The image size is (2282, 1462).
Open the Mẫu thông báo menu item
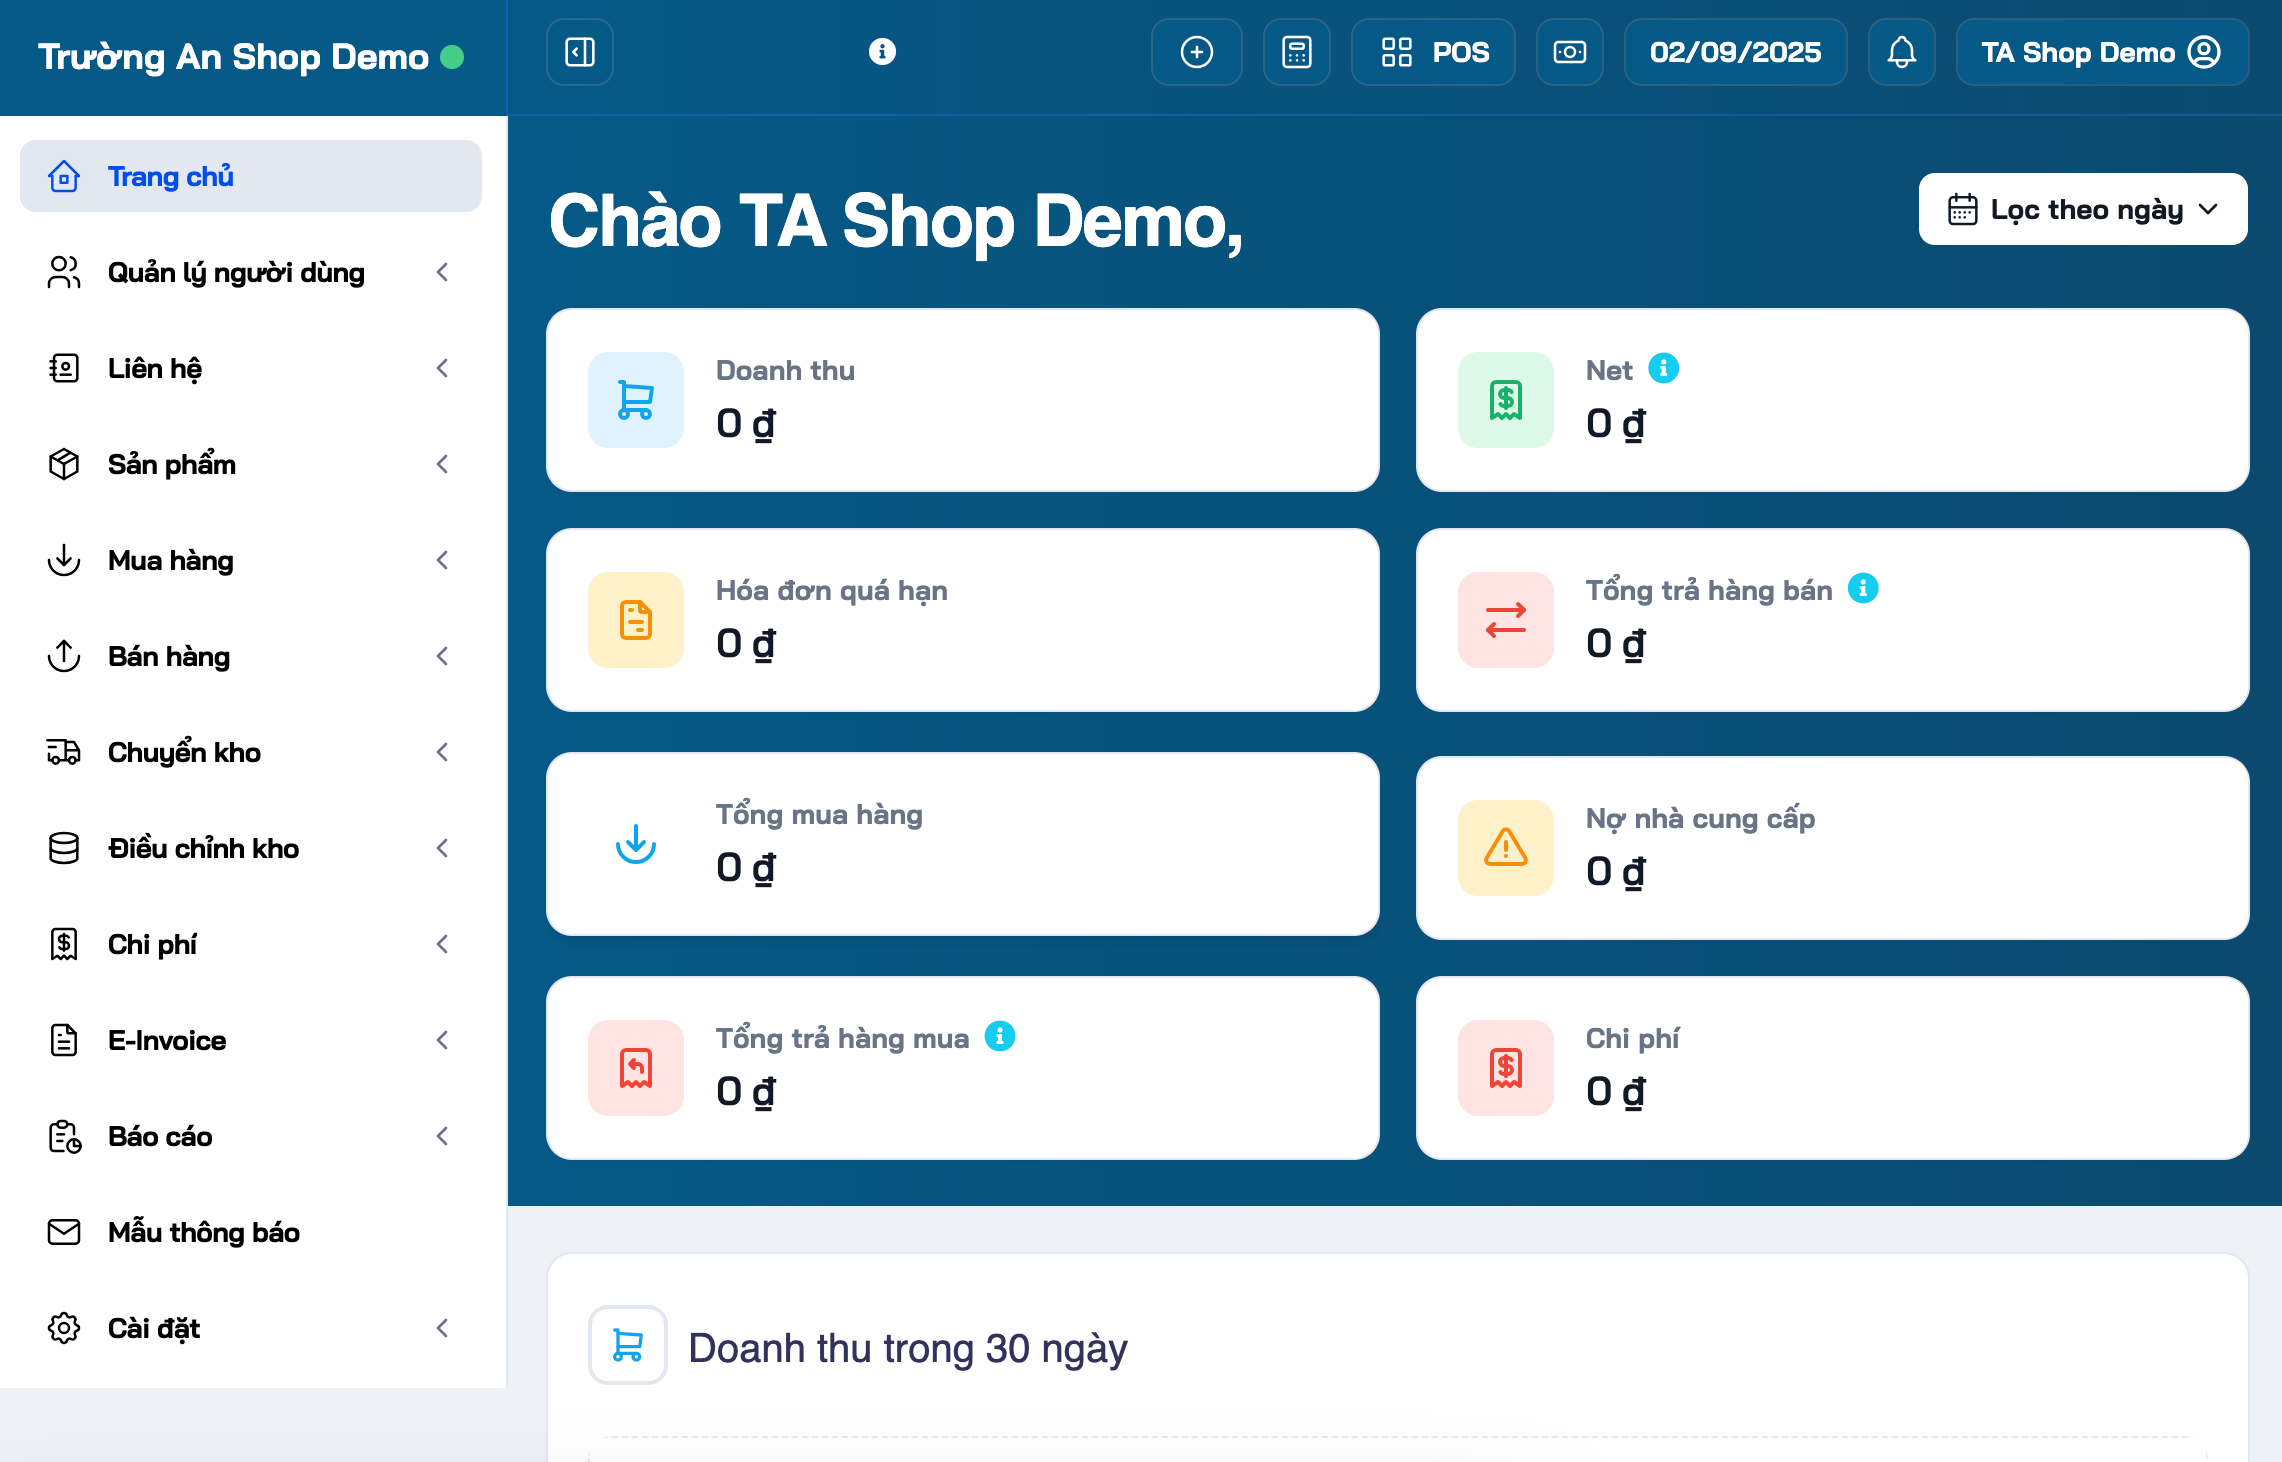pos(204,1232)
